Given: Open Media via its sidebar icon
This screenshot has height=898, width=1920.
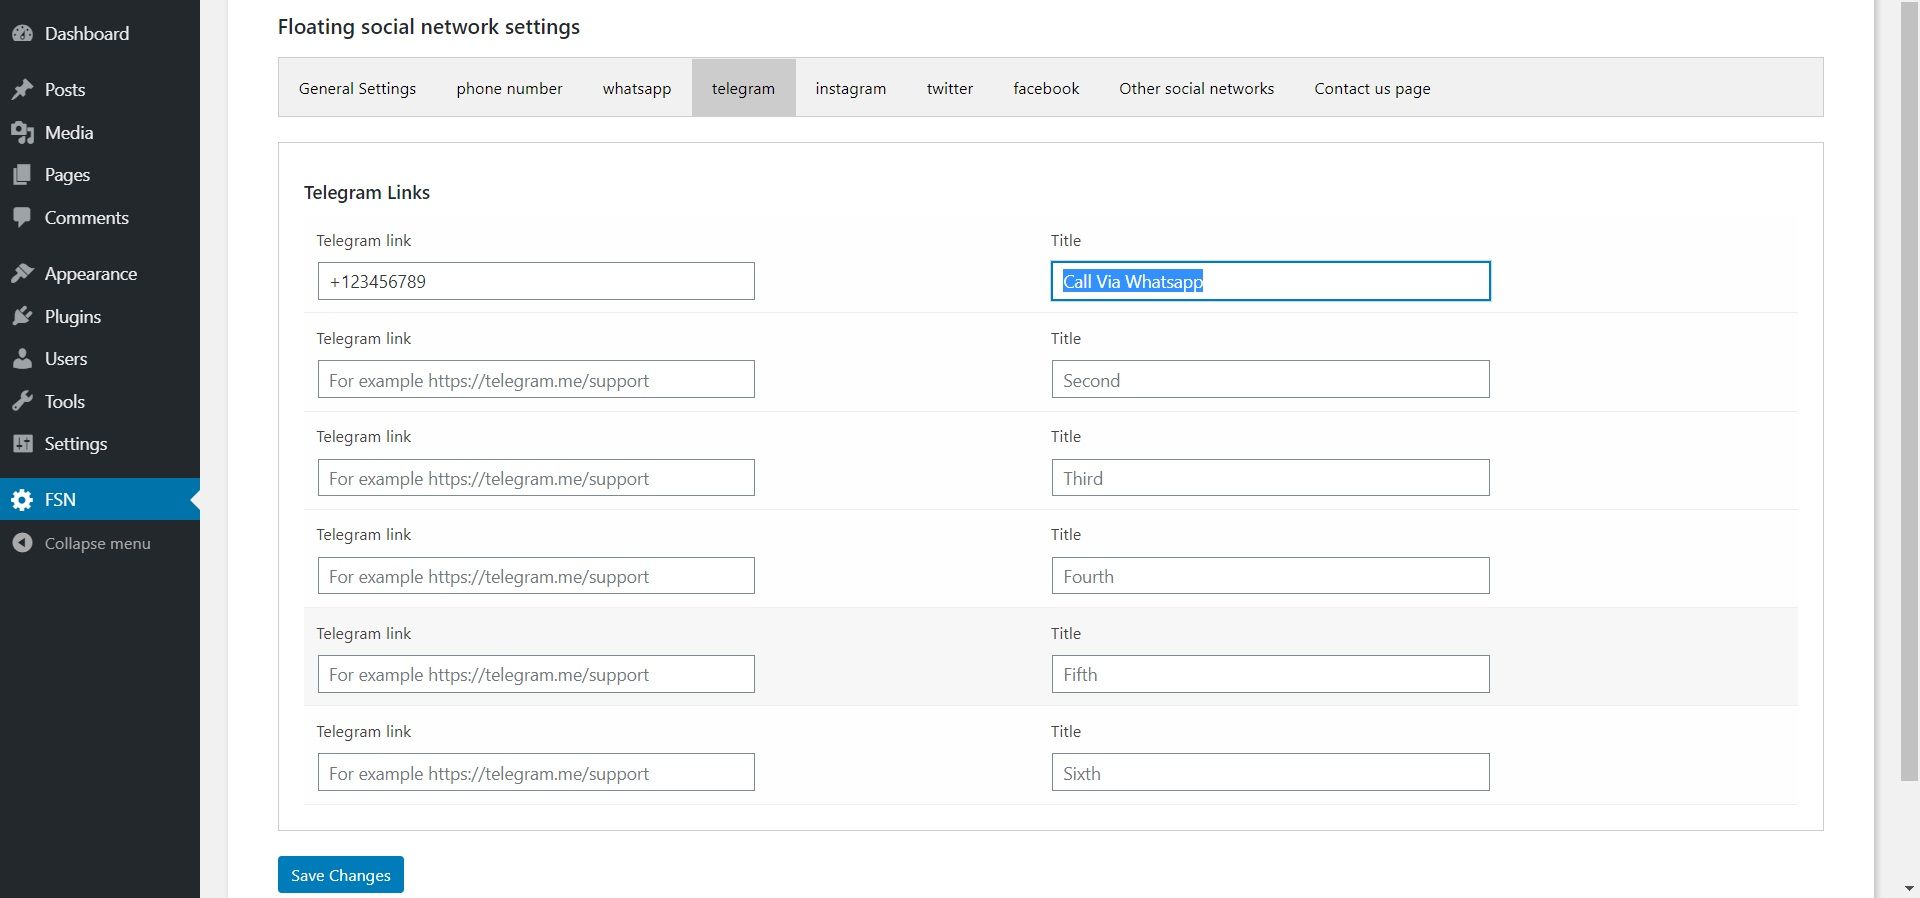Looking at the screenshot, I should [22, 133].
